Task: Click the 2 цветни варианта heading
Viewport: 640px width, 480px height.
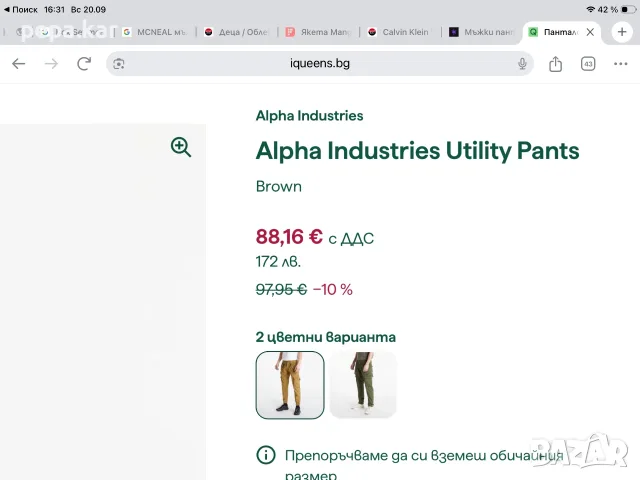Action: pyautogui.click(x=326, y=337)
